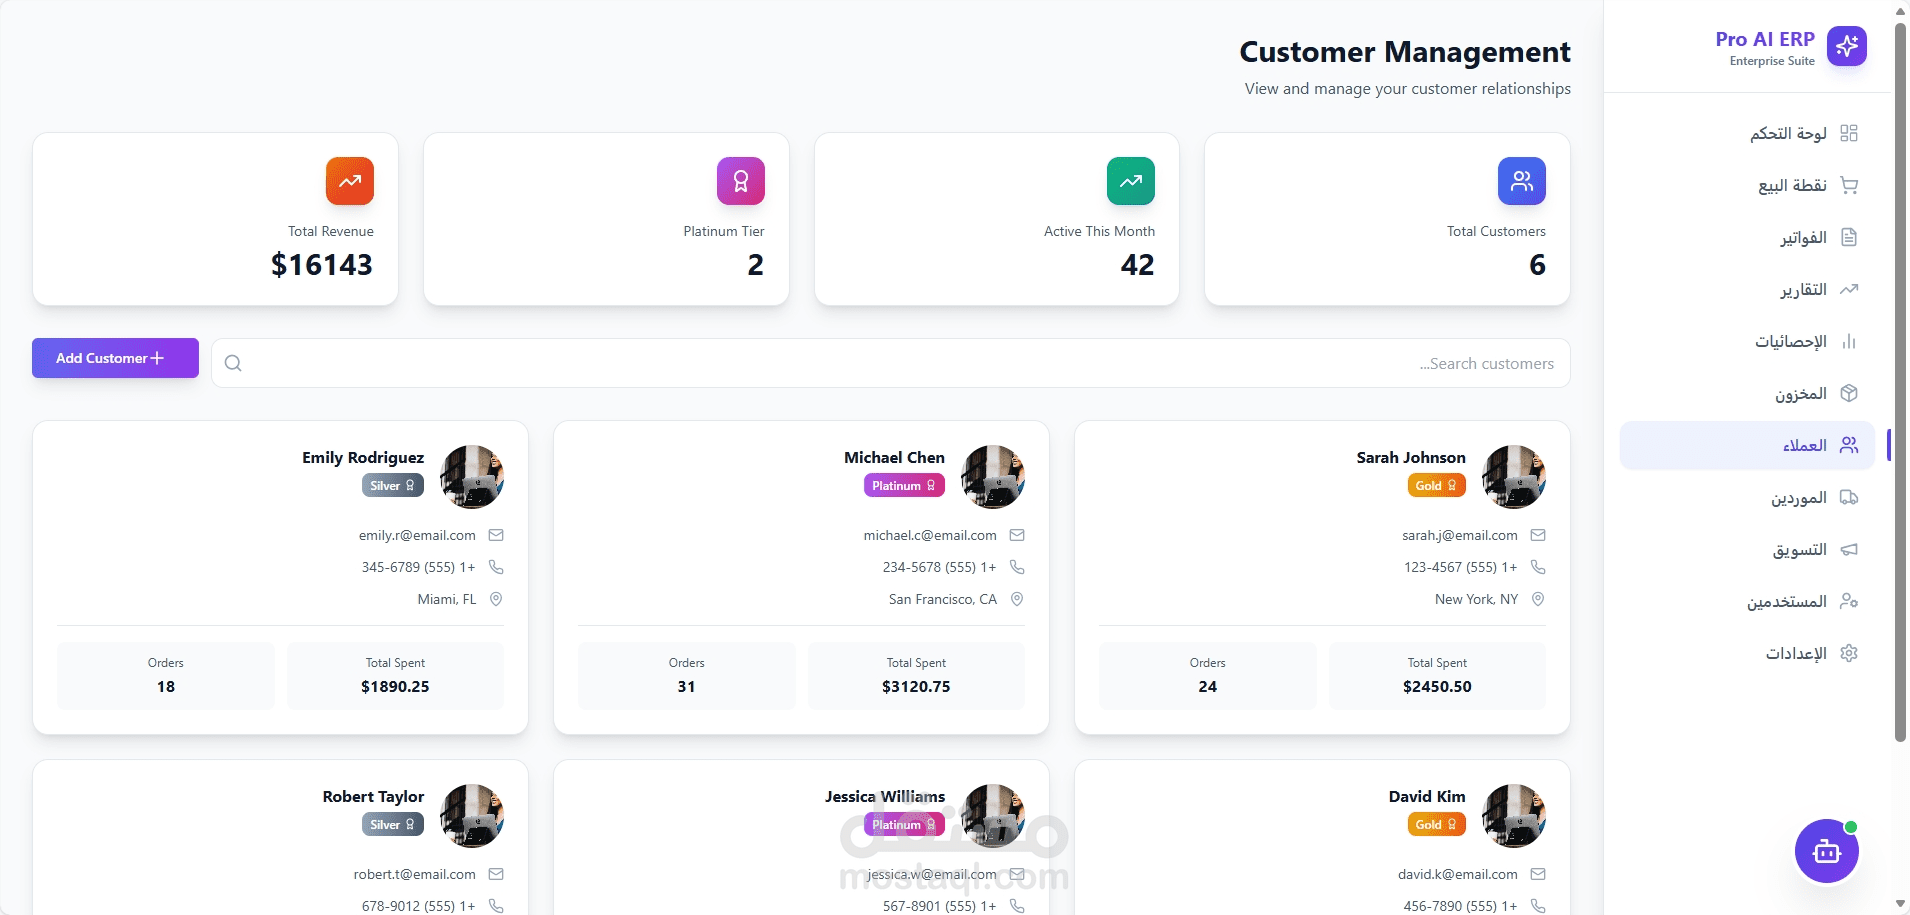Click Sarah Johnson's Gold tier badge
1910x915 pixels.
1436,486
